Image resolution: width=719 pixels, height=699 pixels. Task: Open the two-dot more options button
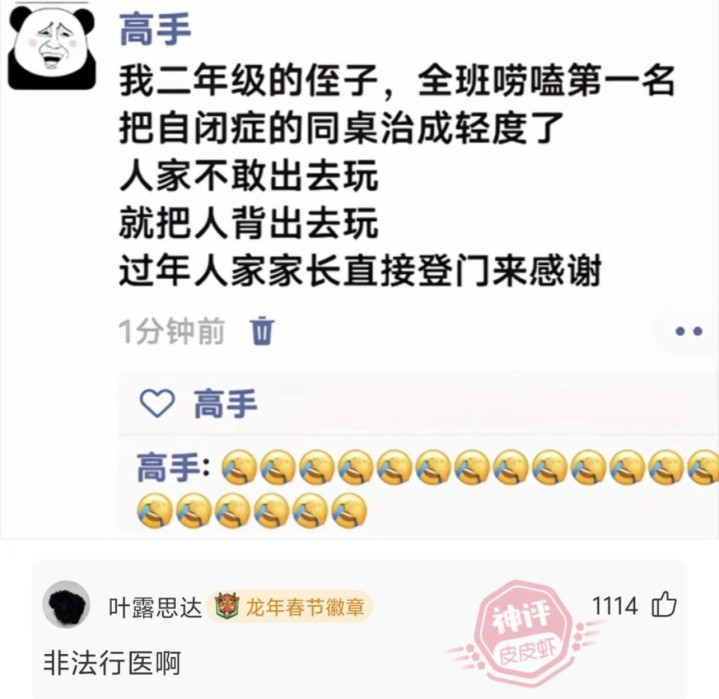pos(689,331)
